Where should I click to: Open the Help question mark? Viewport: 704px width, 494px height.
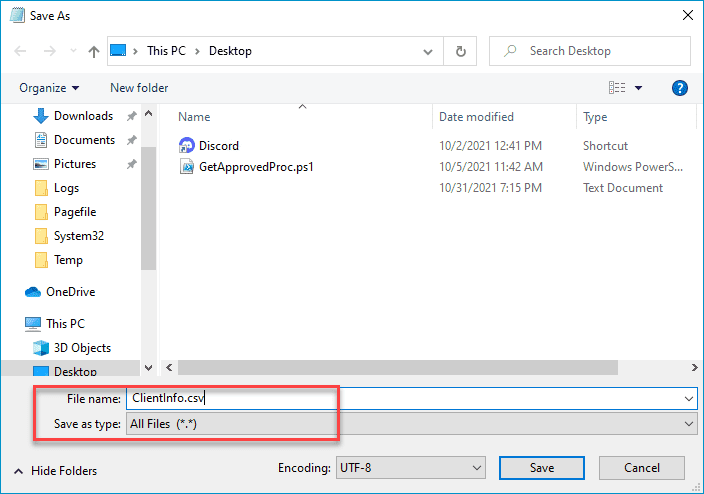[x=680, y=88]
